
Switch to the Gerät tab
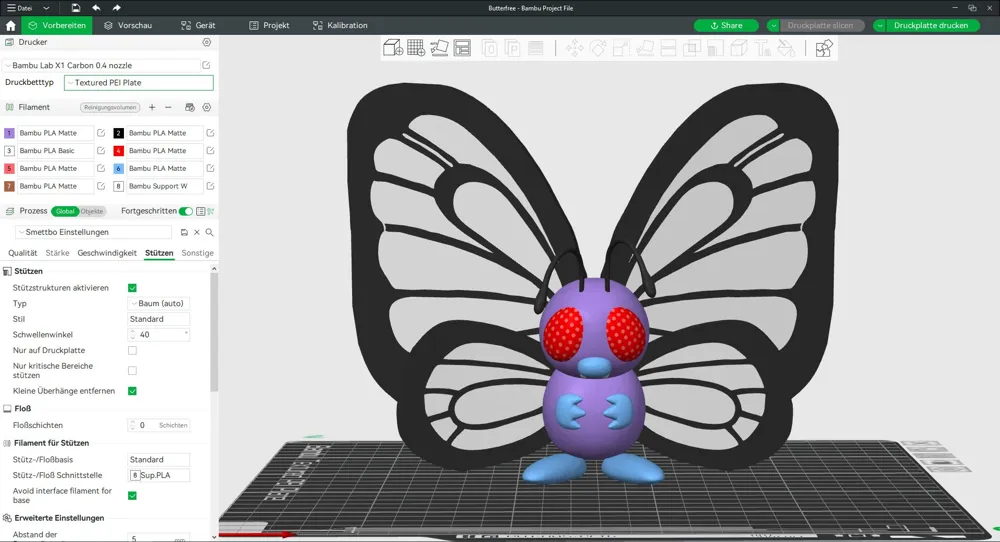tap(198, 26)
